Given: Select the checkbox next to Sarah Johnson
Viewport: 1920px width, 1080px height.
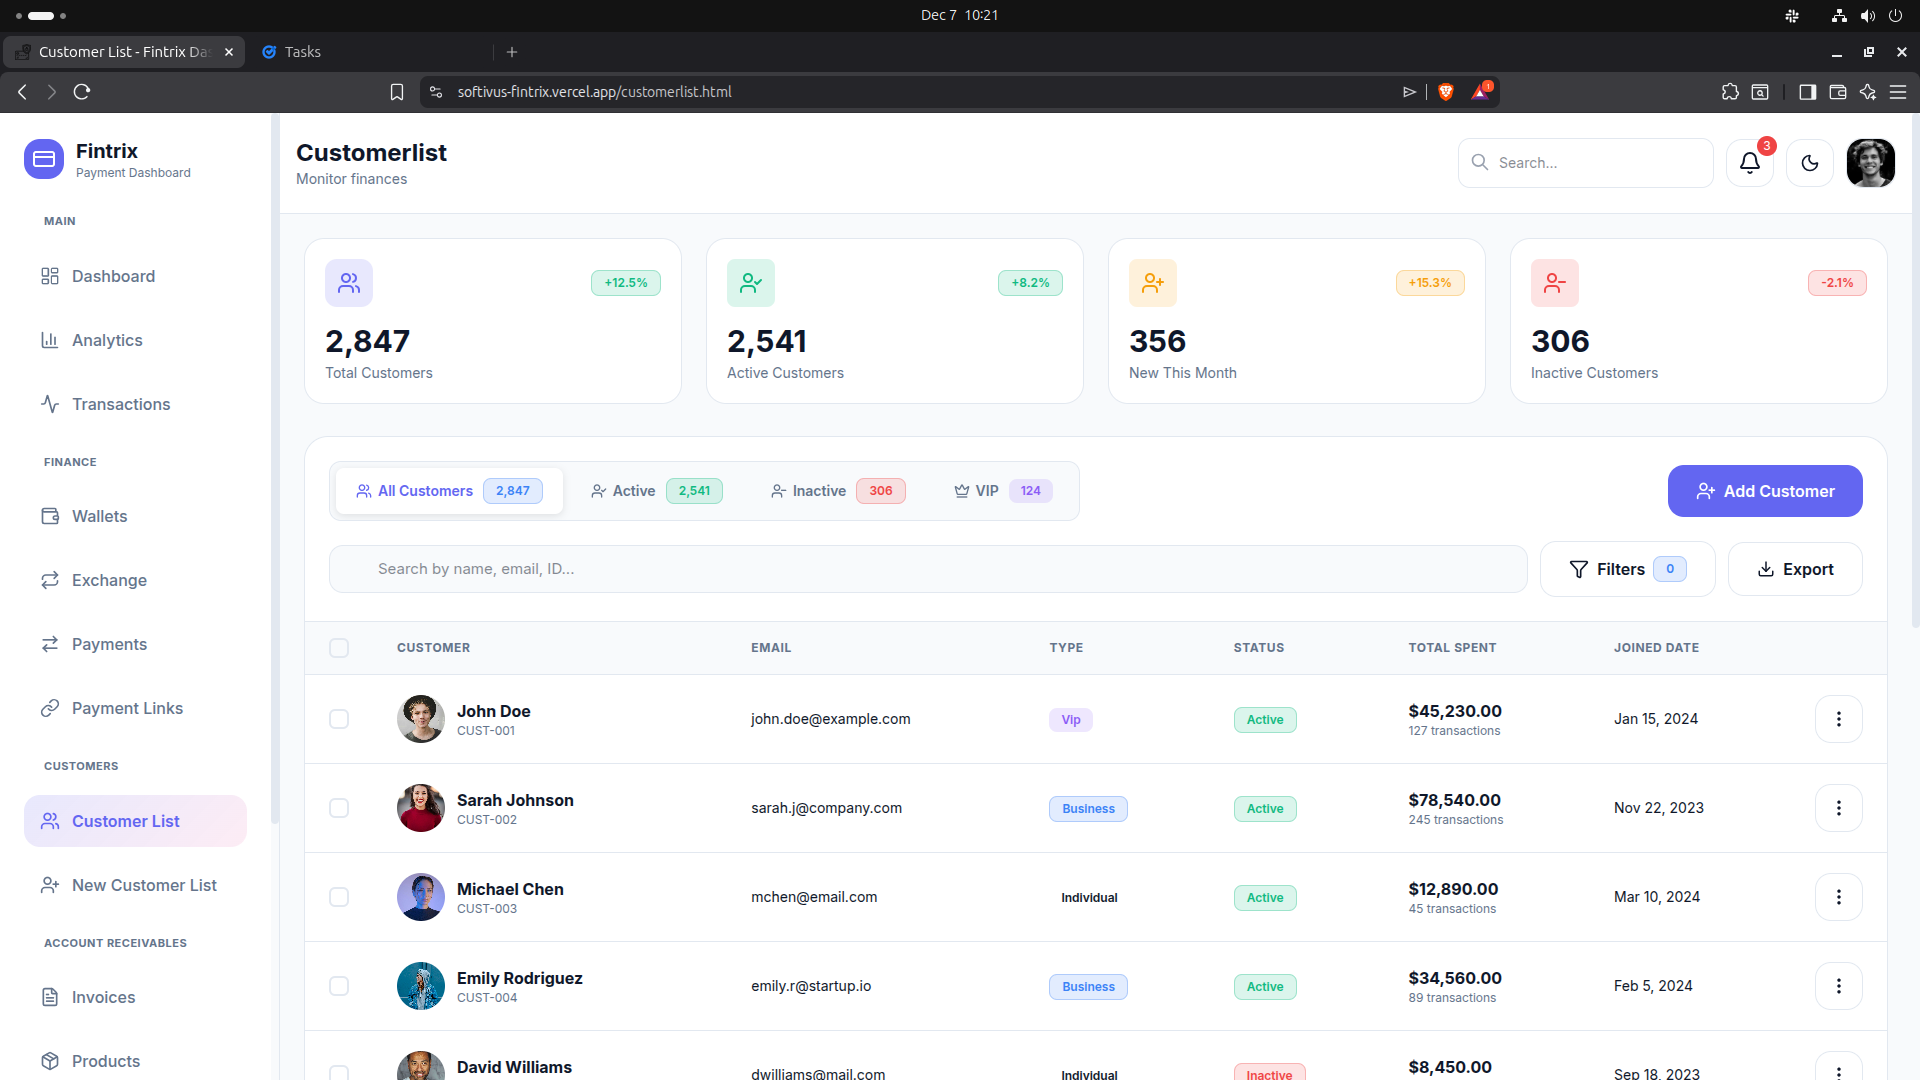Looking at the screenshot, I should tap(339, 808).
